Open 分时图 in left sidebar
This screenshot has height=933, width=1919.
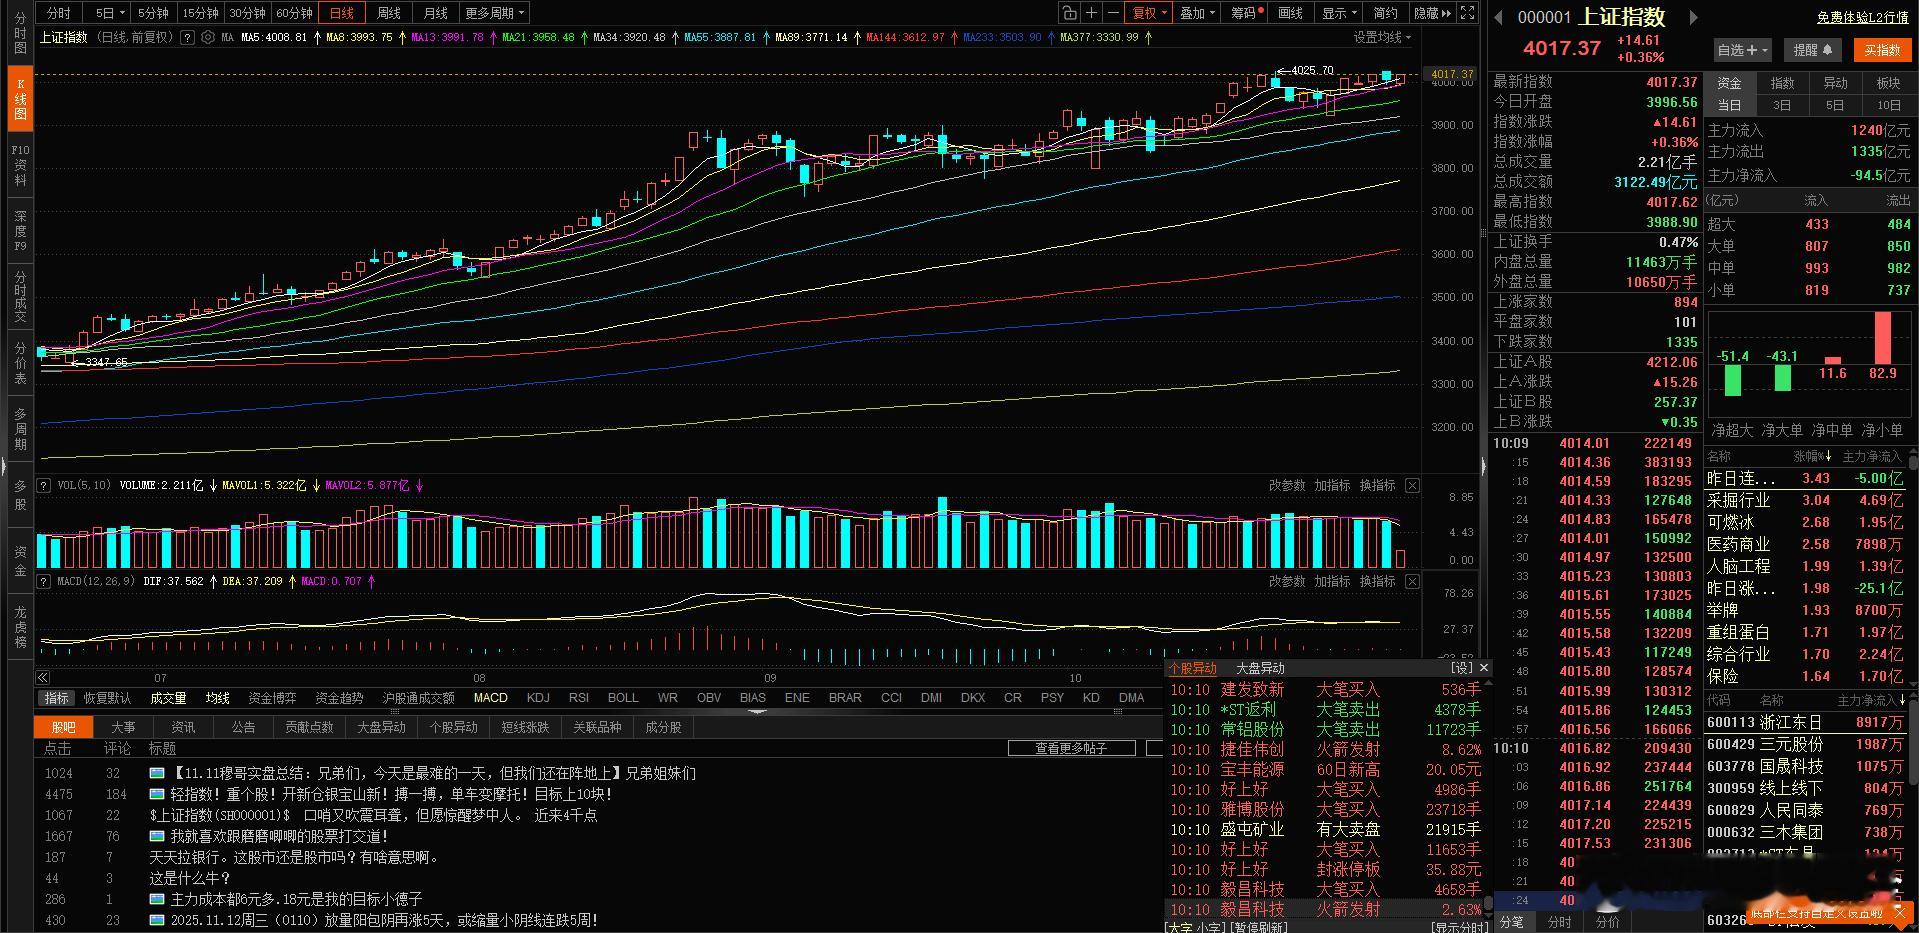pyautogui.click(x=20, y=33)
